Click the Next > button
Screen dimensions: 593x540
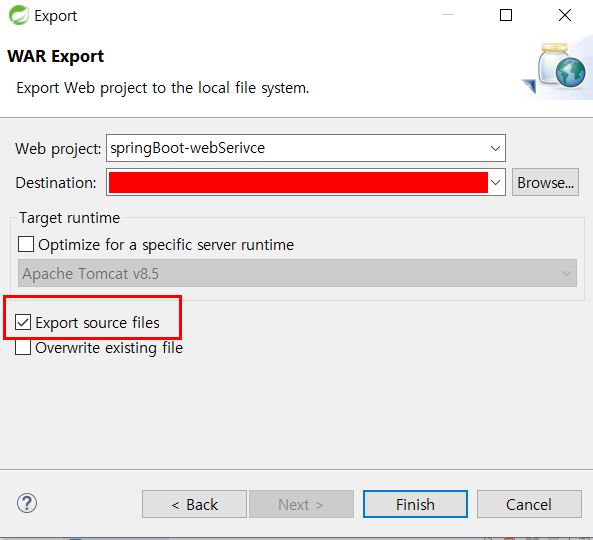coord(301,504)
